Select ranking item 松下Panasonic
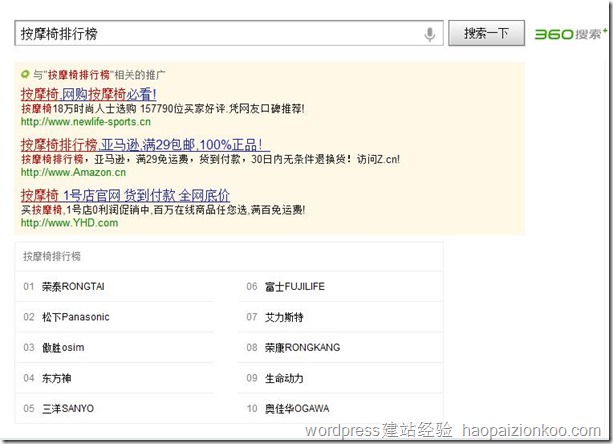Screen dimensions: 613x444 point(76,317)
